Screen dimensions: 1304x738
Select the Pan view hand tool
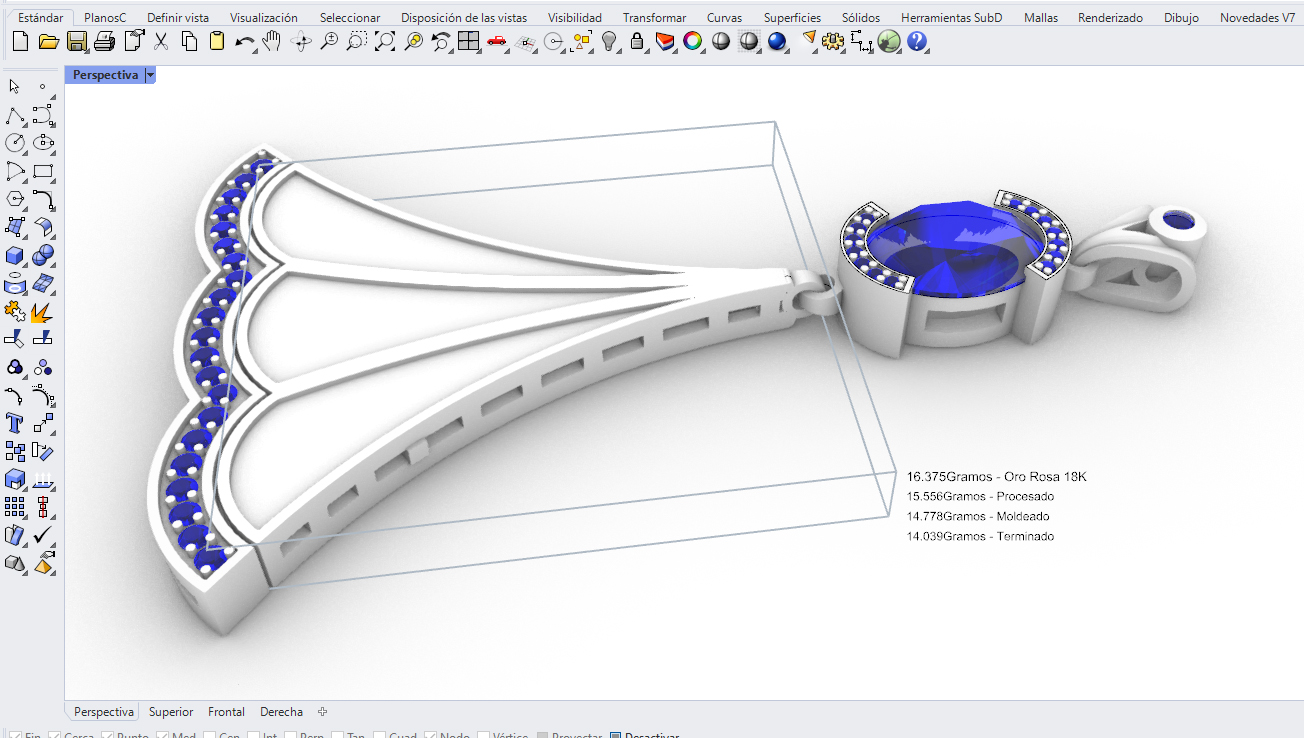(x=272, y=41)
